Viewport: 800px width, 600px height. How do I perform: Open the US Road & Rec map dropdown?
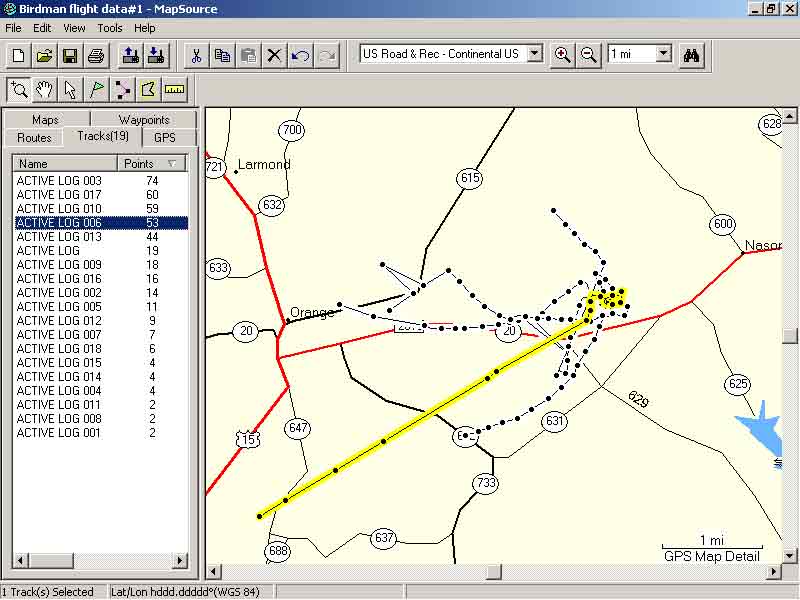[x=534, y=54]
